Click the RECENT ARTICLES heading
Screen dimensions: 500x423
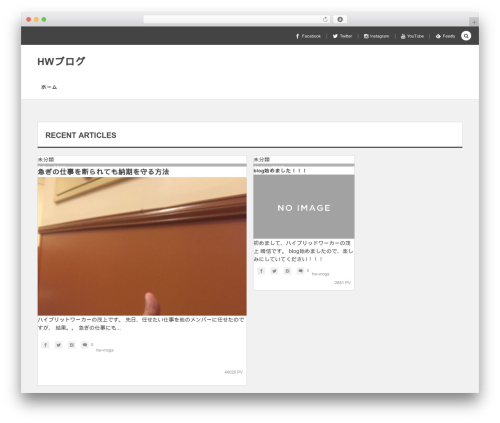pos(81,135)
